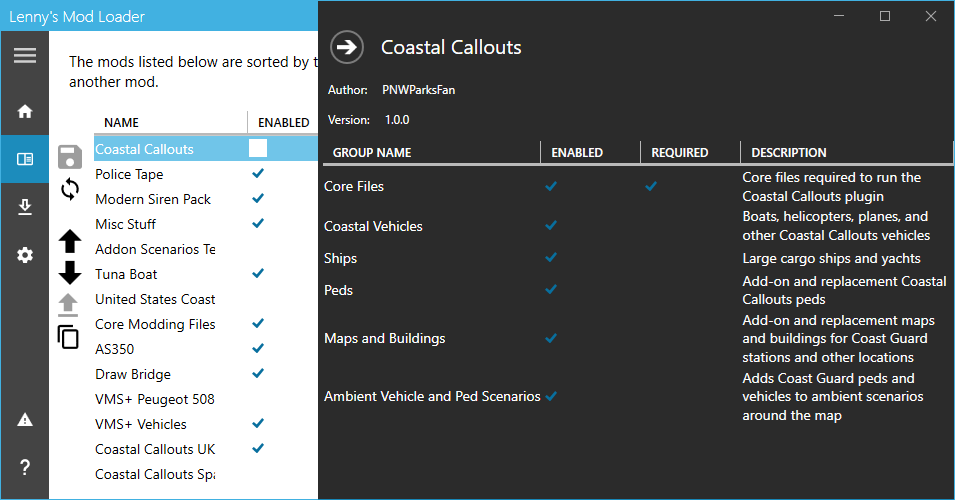Uncheck the Ships group enabled checkbox

551,258
